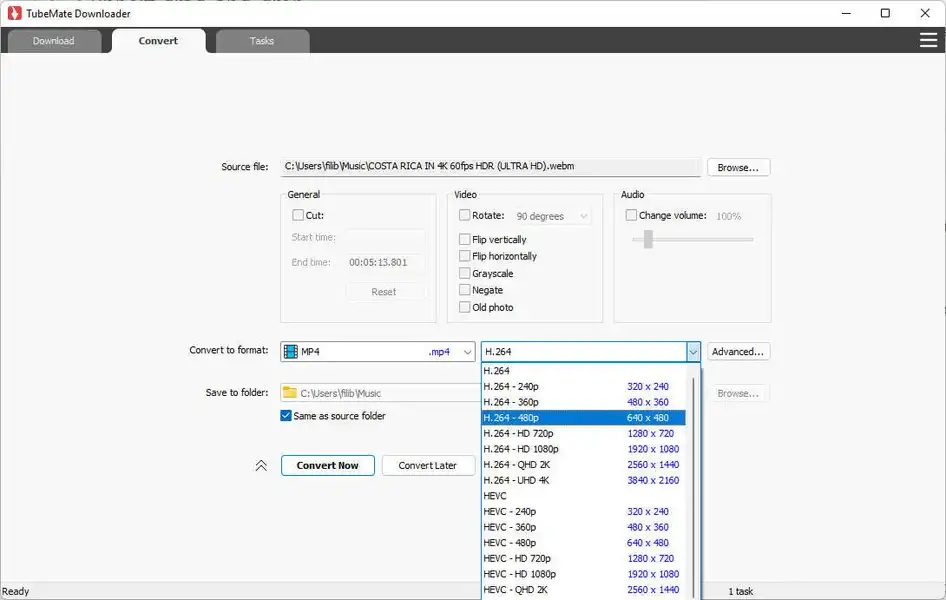Click the End time input field
Image resolution: width=946 pixels, height=600 pixels.
(x=384, y=263)
